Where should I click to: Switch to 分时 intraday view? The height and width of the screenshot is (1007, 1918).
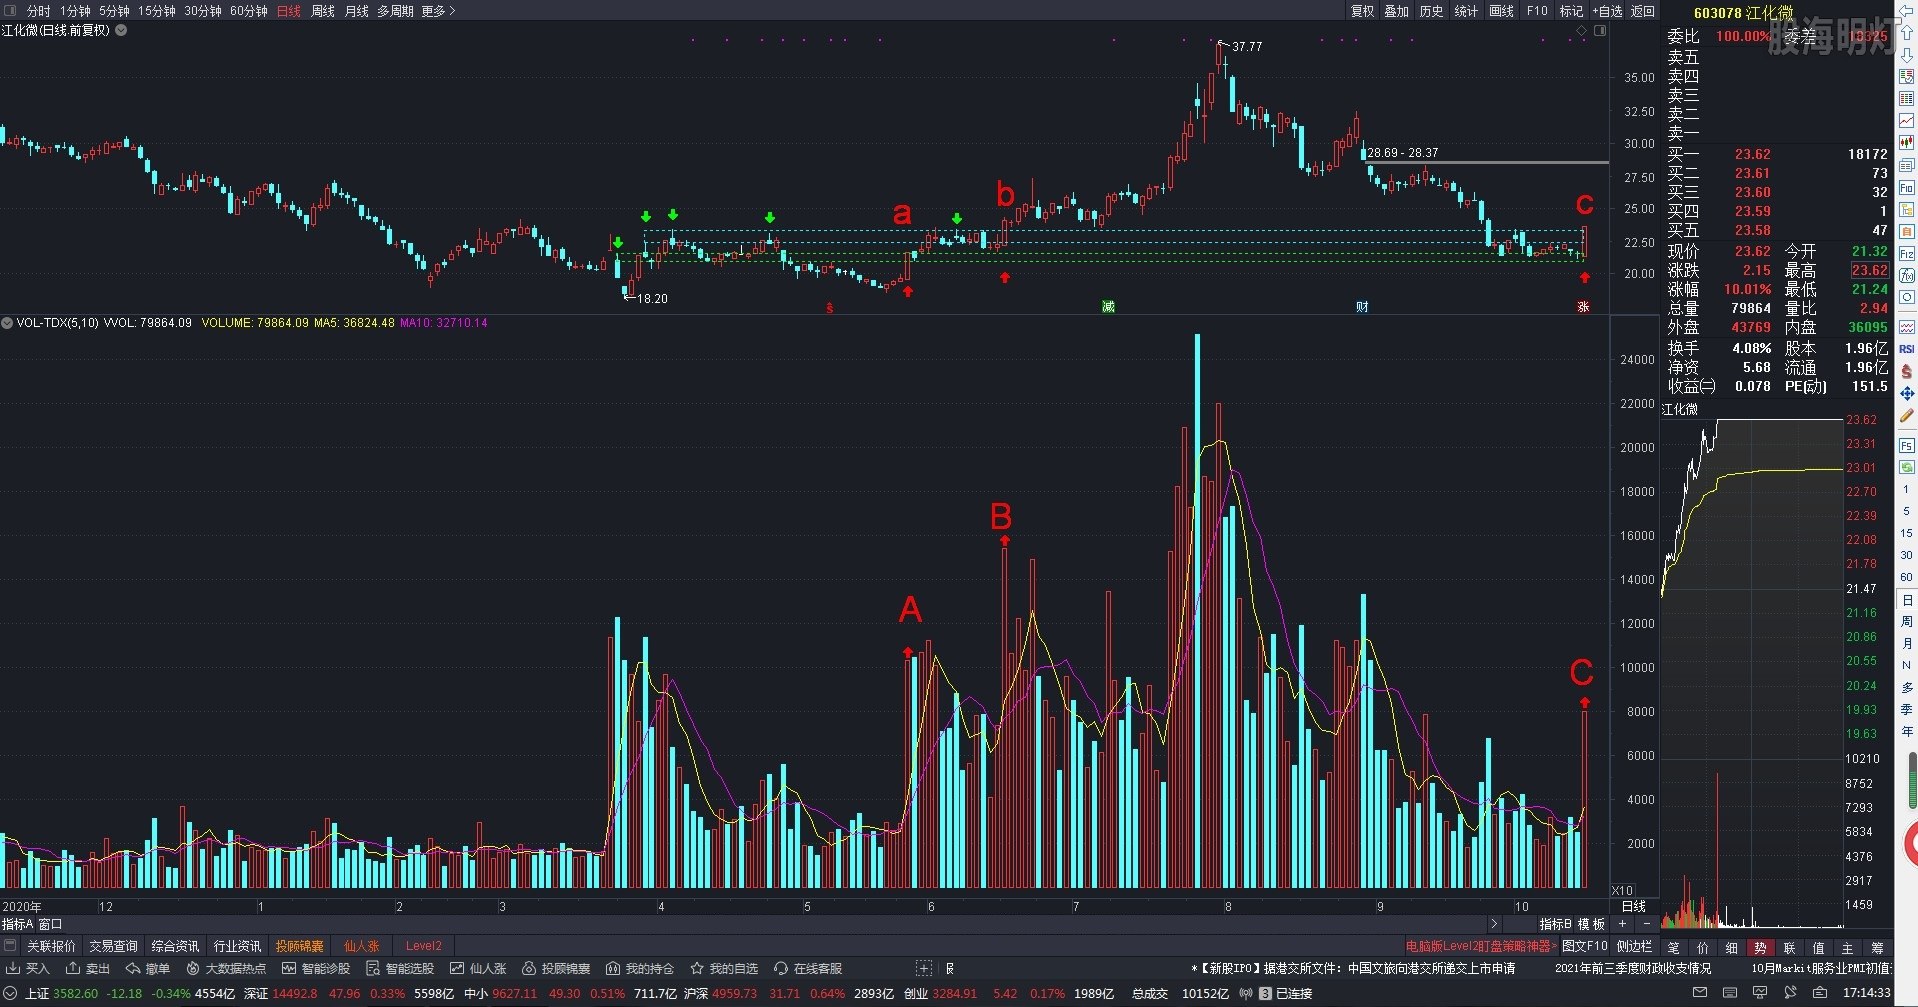click(38, 11)
